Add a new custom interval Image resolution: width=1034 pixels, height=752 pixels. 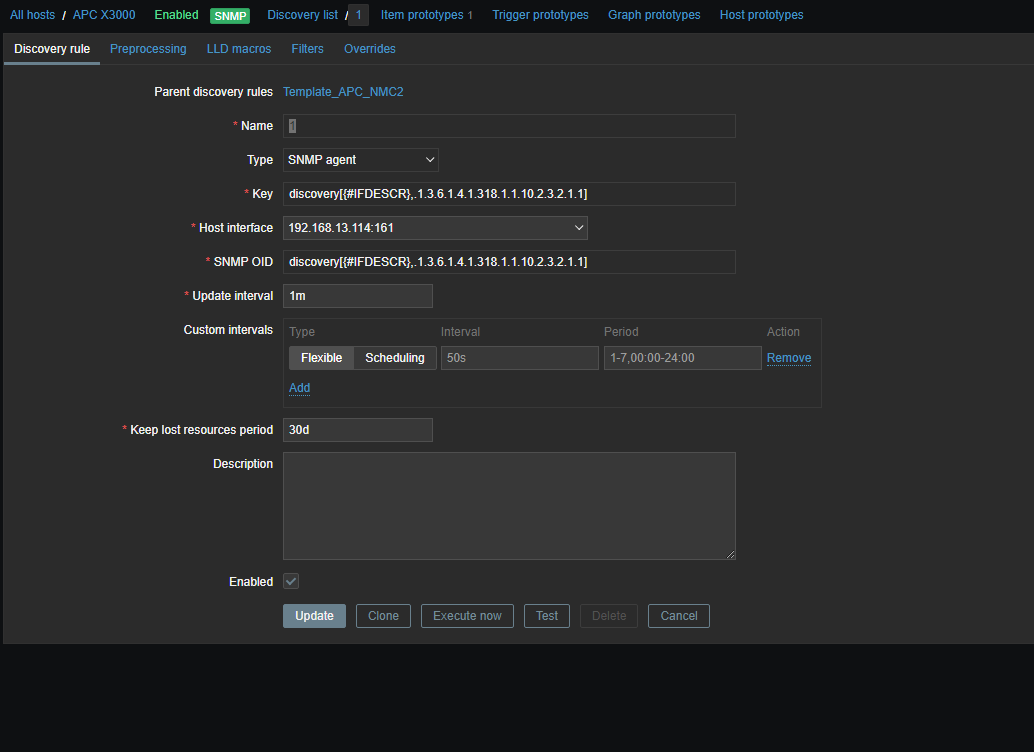(299, 388)
